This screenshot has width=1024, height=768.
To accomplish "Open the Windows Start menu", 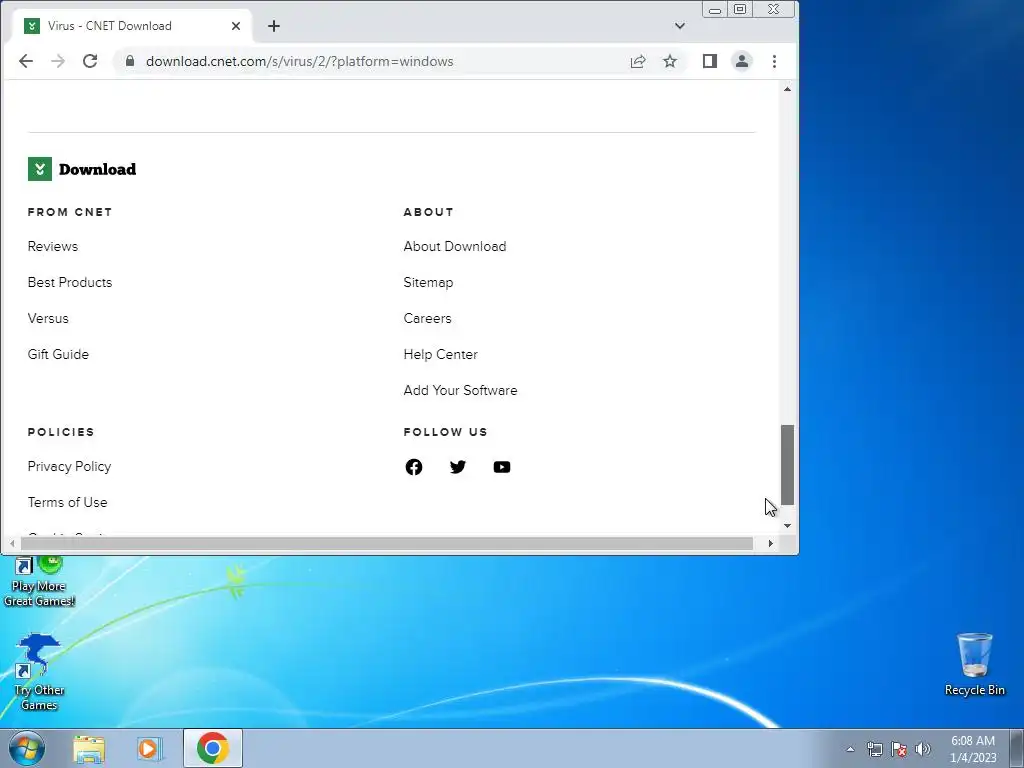I will click(x=27, y=748).
